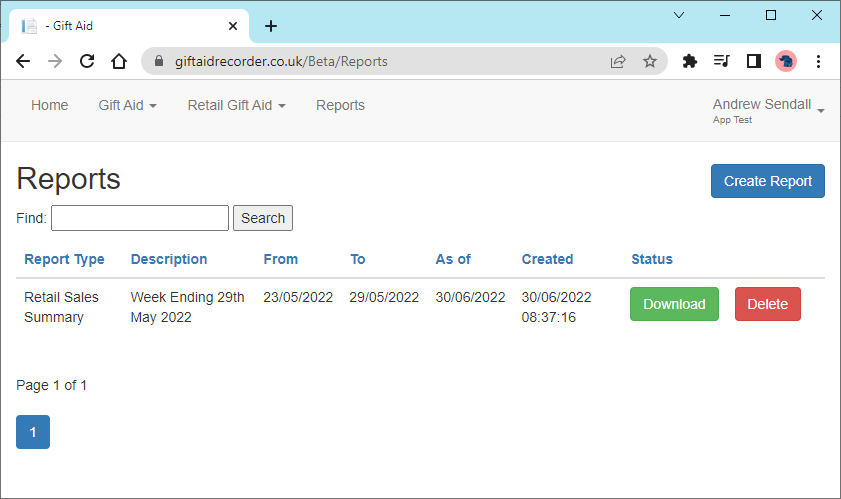841x499 pixels.
Task: Open the media control playlist icon
Action: [721, 61]
